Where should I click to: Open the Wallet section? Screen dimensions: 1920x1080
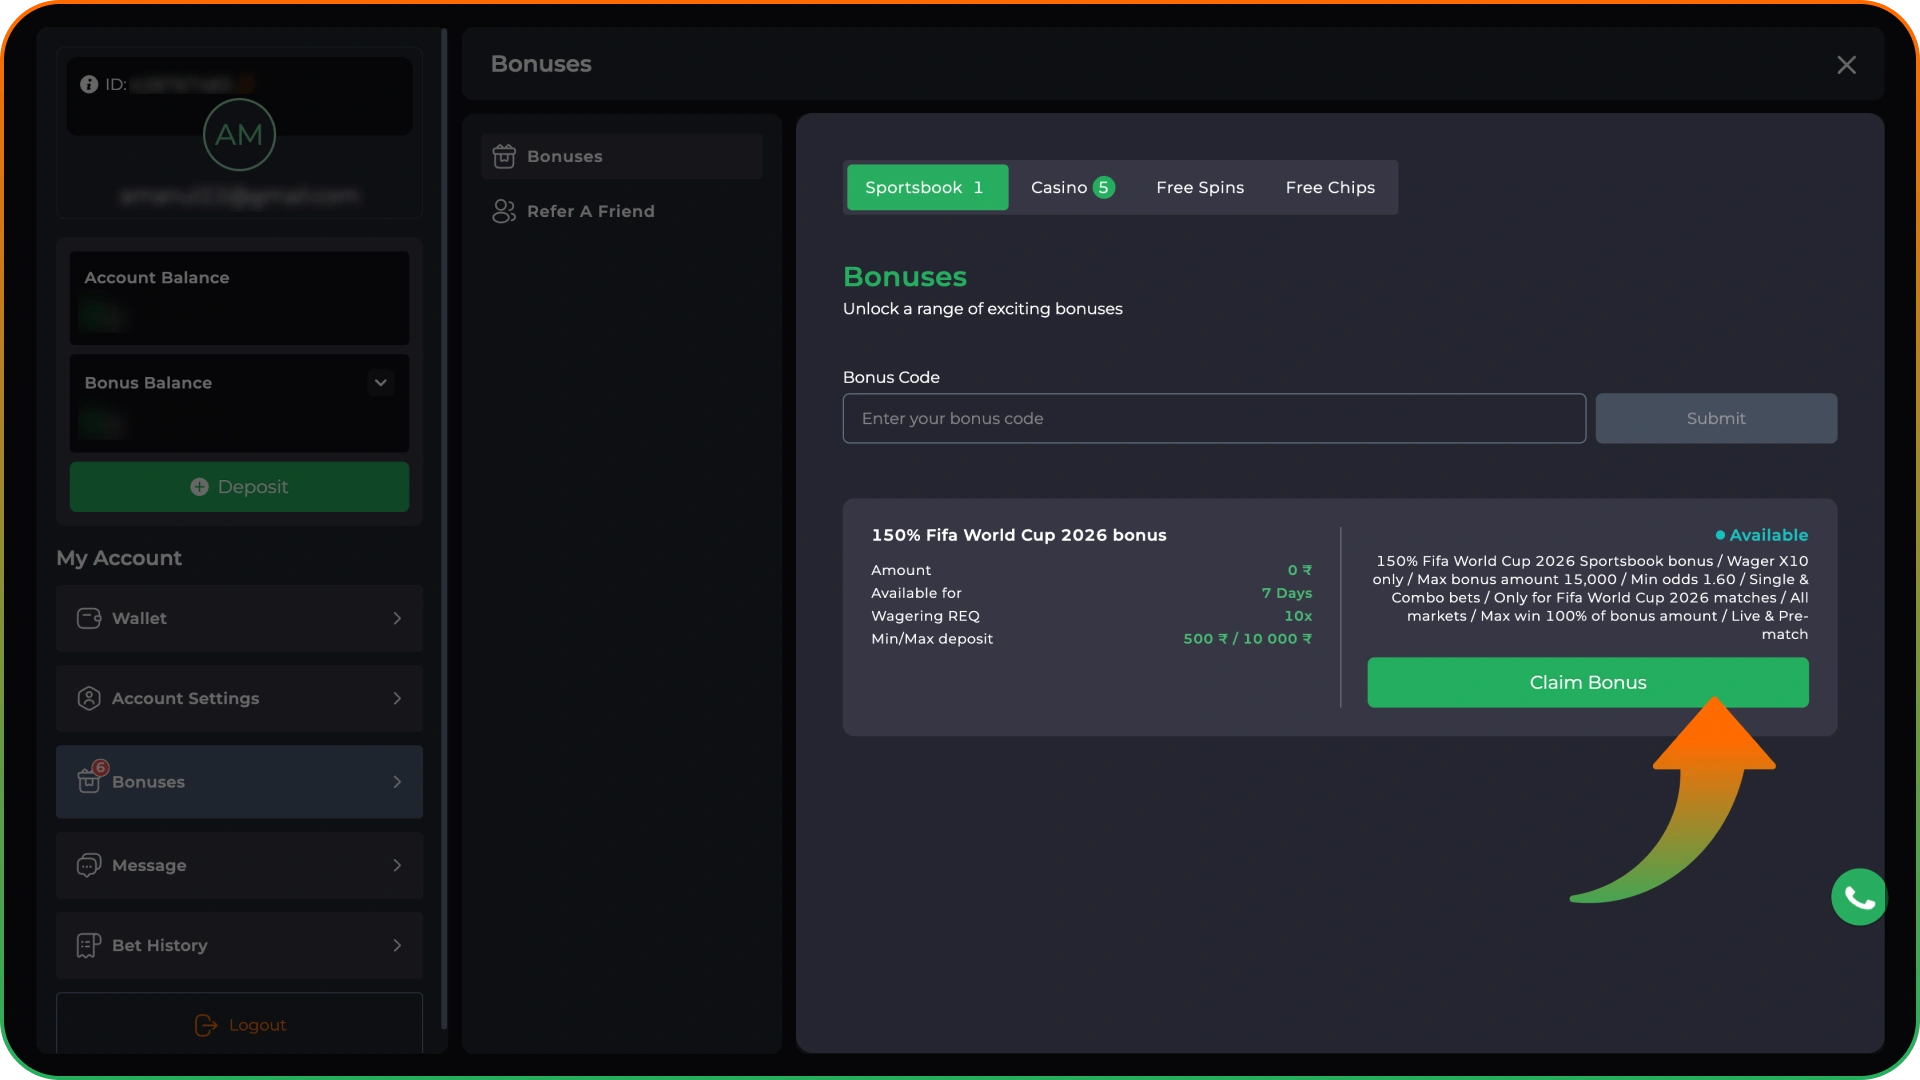[x=239, y=619]
